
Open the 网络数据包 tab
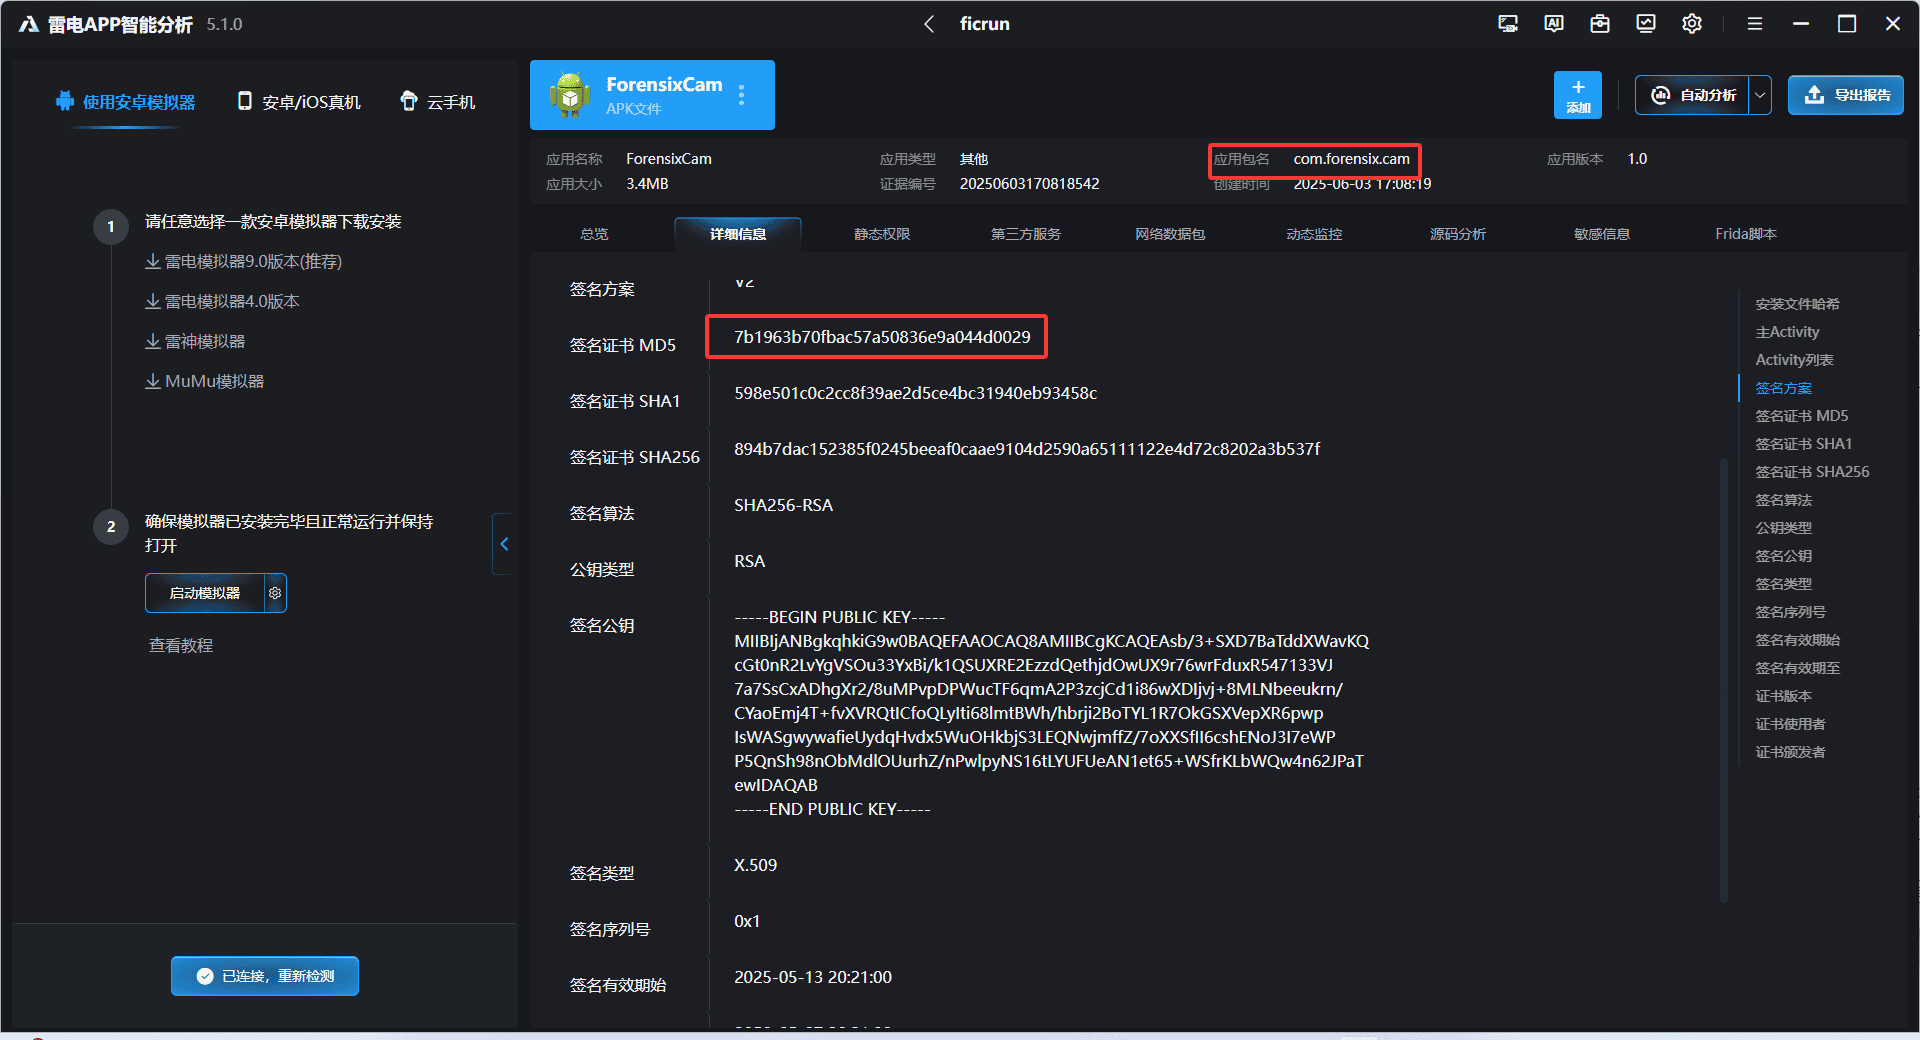(x=1170, y=234)
